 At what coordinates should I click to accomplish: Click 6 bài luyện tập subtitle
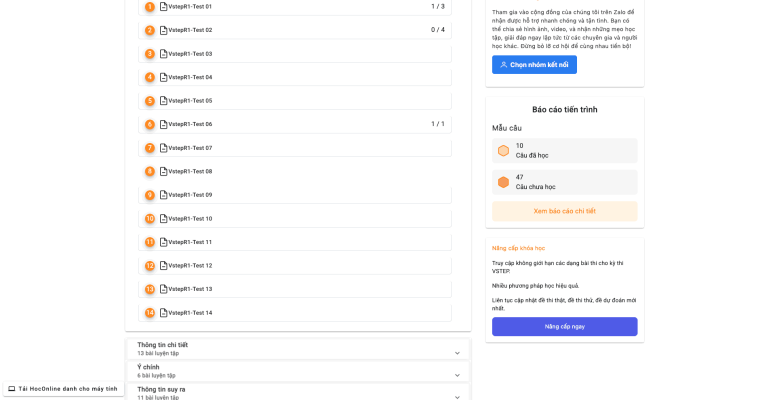point(156,376)
